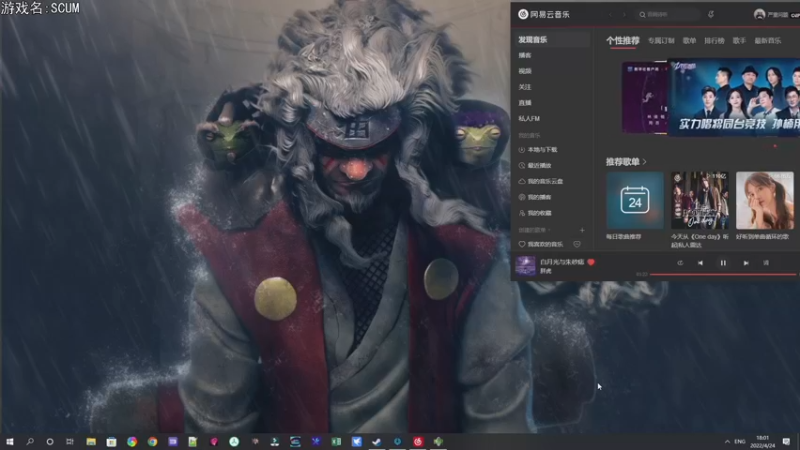Add a new playlist with plus icon
This screenshot has width=800, height=450.
point(582,230)
